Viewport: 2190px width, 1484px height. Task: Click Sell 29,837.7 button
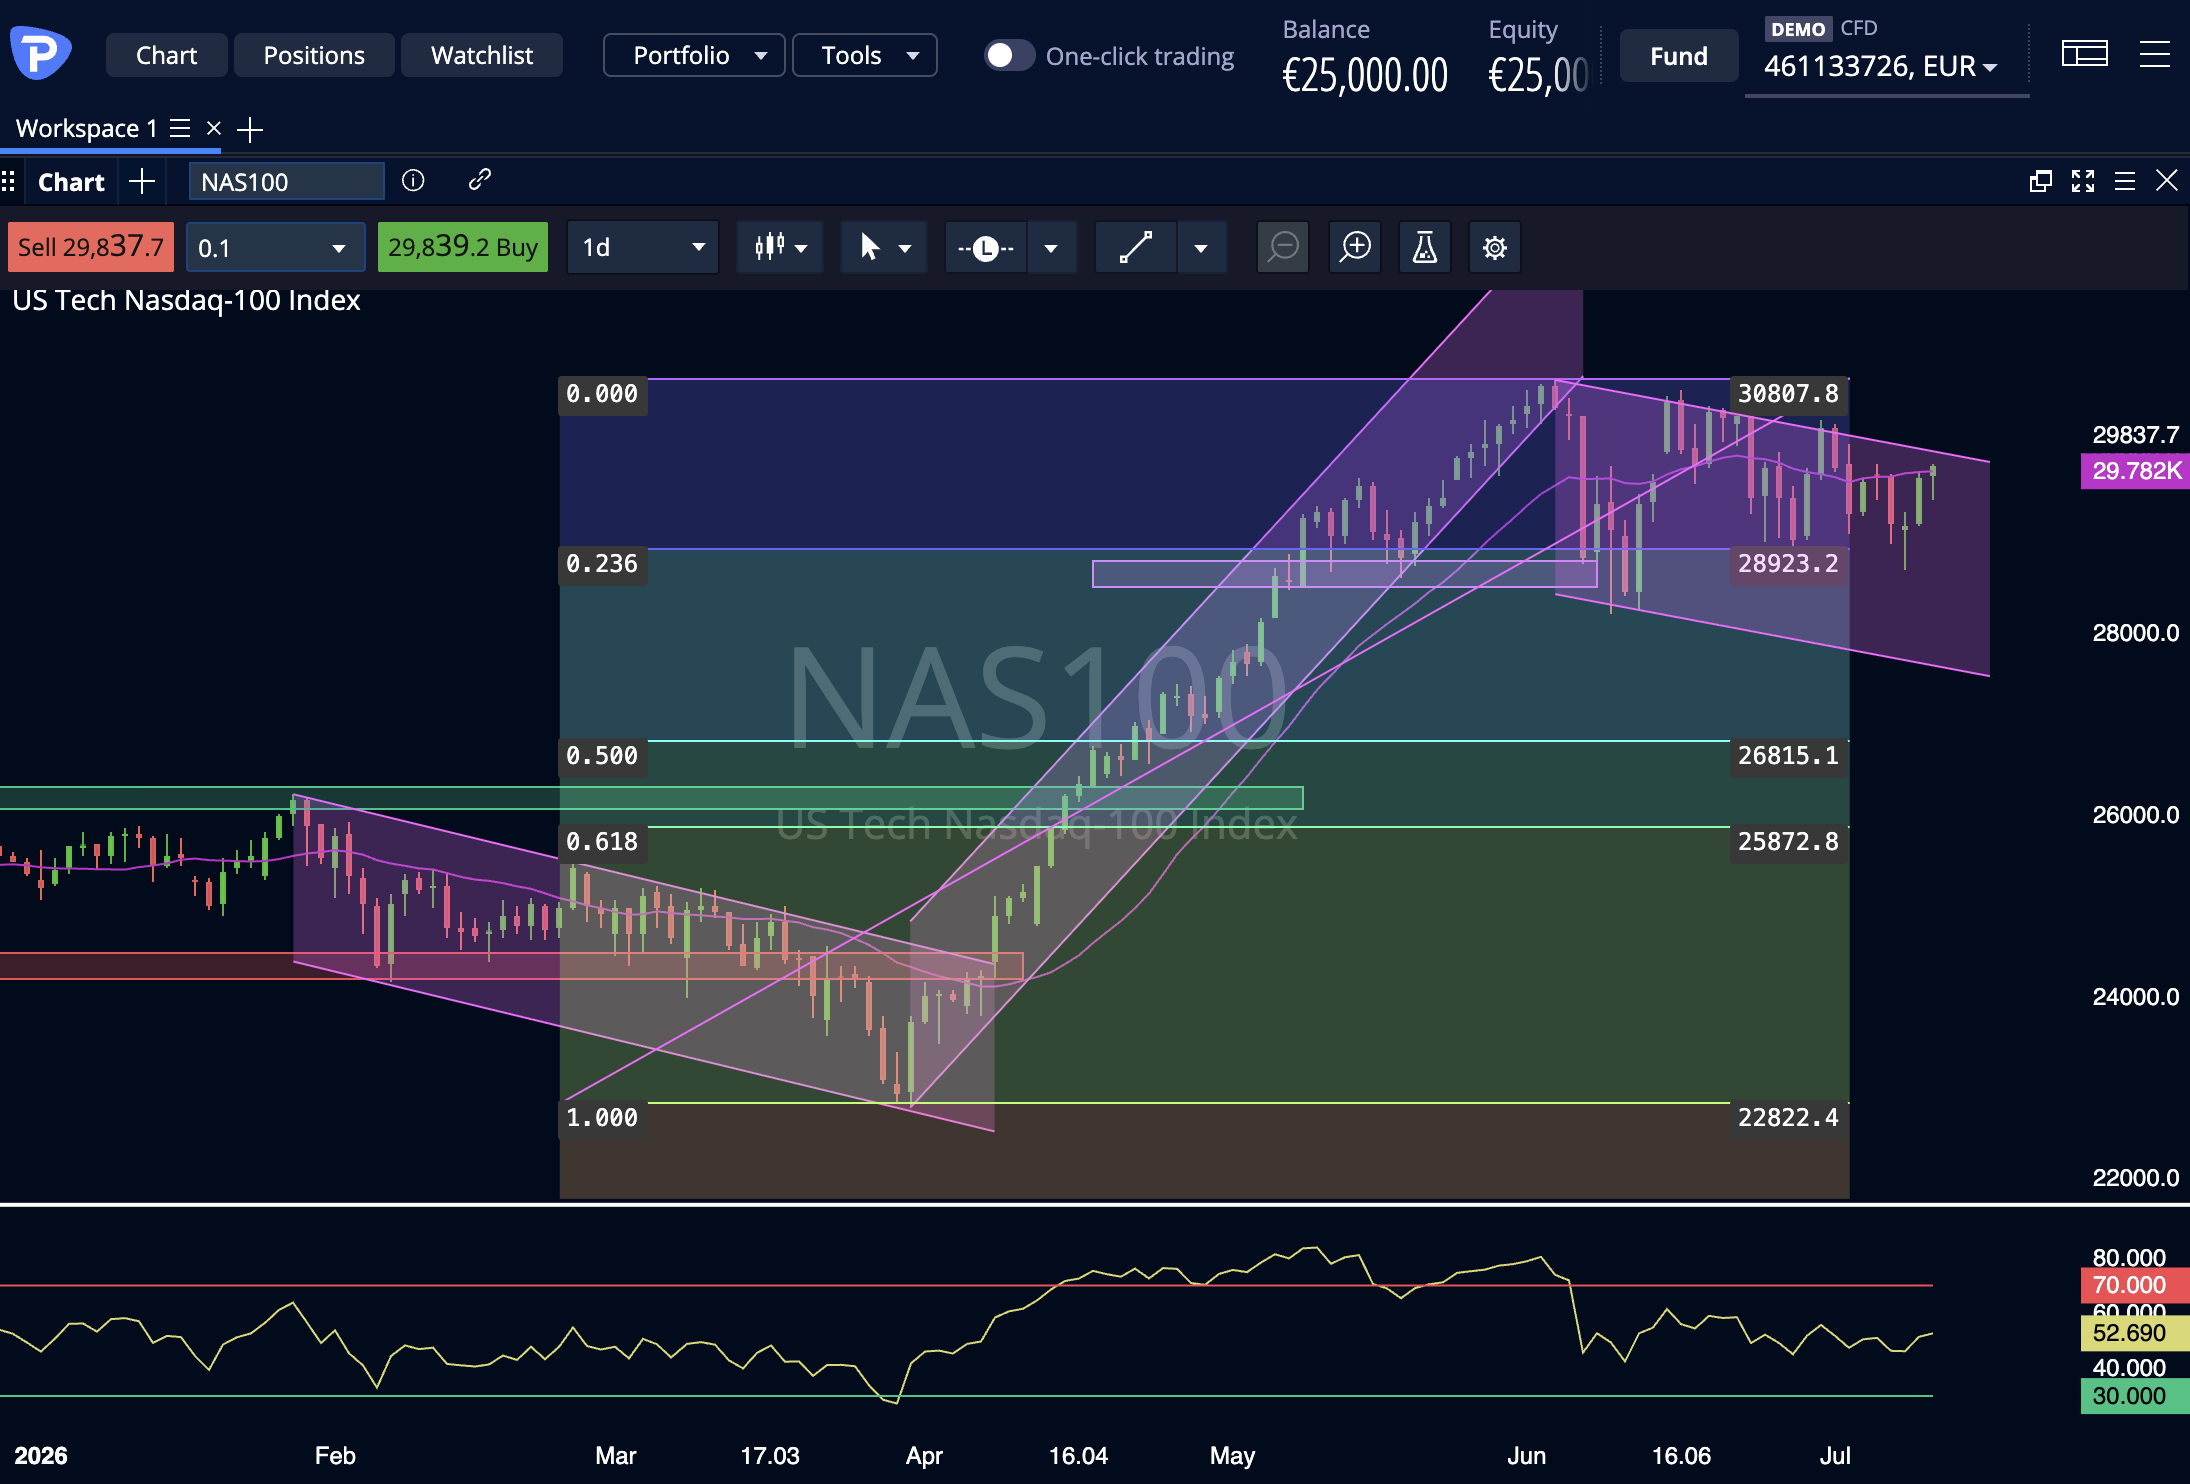[x=91, y=247]
